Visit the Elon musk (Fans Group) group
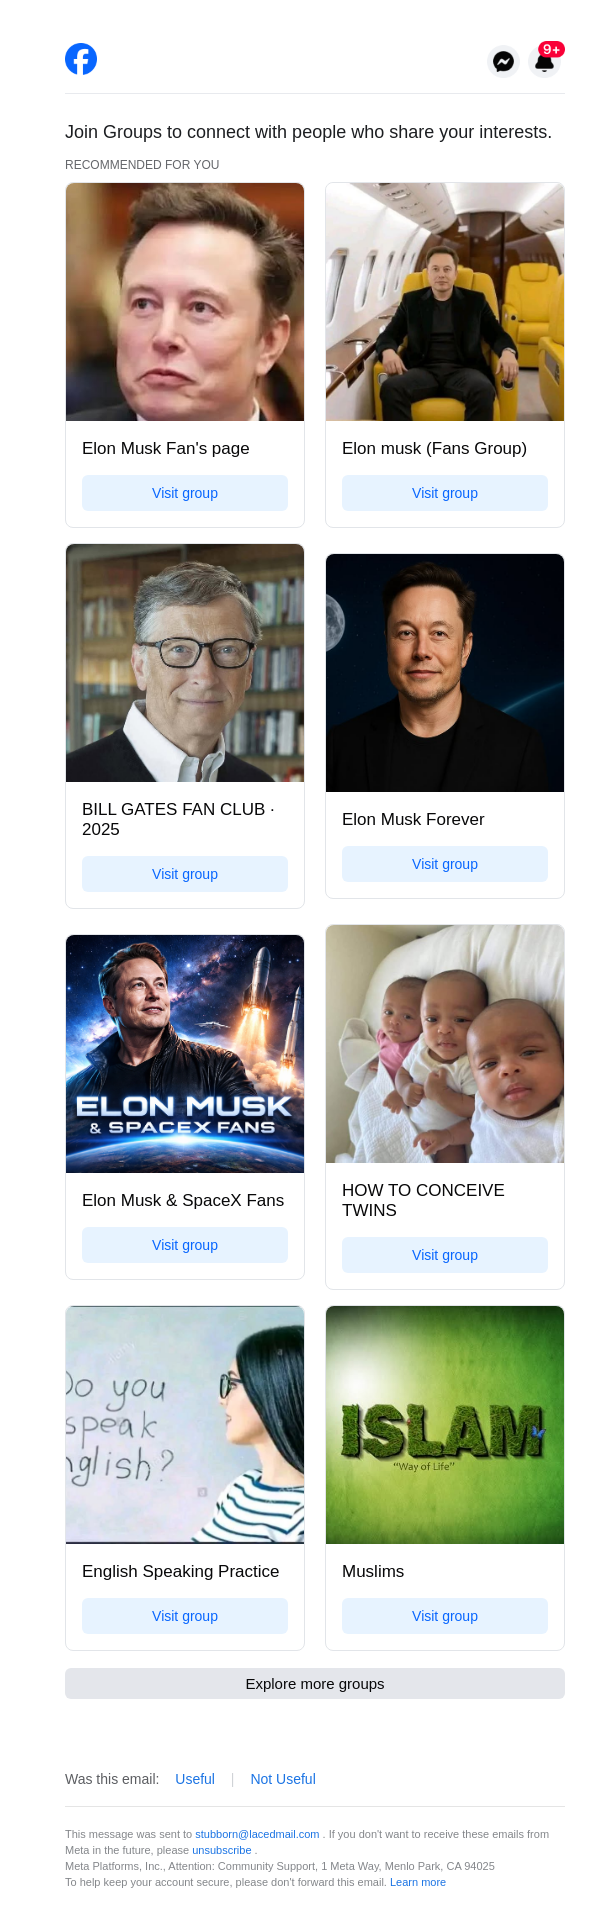The width and height of the screenshot is (600, 1928). point(445,493)
